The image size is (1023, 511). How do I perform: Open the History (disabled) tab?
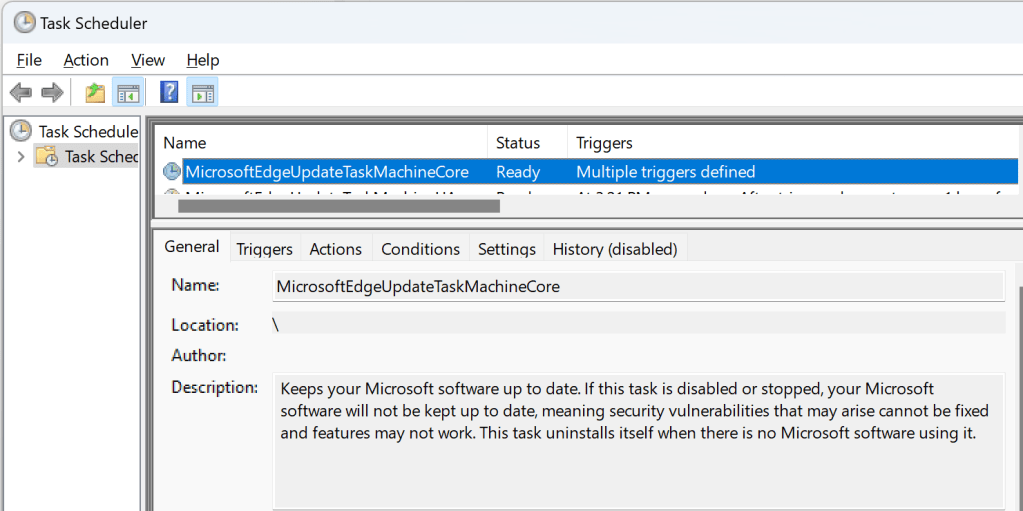(614, 249)
